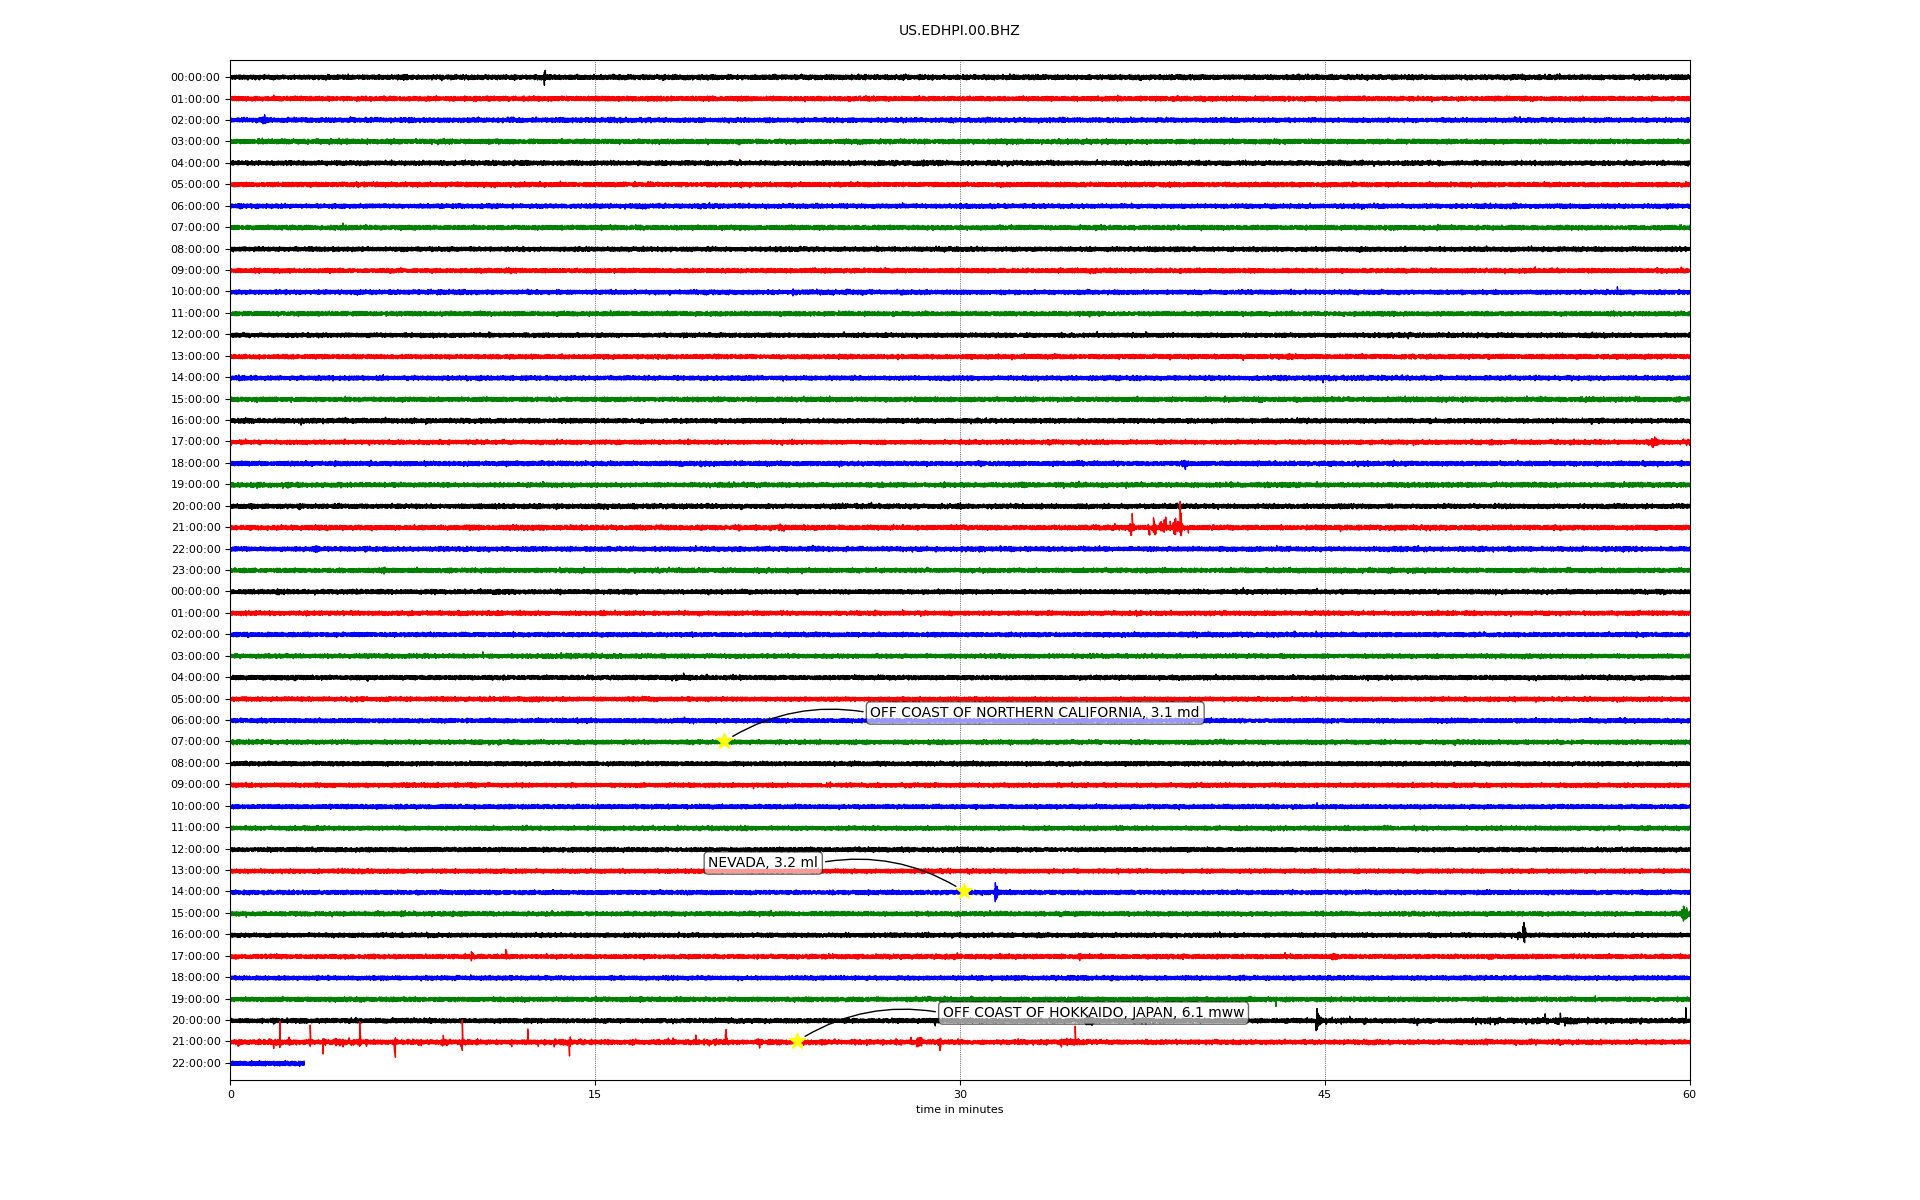Viewport: 1920px width, 1200px height.
Task: Select the OFF COAST OF NORTHERN CALIFORNIA, 3.1 md label
Action: coord(1034,713)
